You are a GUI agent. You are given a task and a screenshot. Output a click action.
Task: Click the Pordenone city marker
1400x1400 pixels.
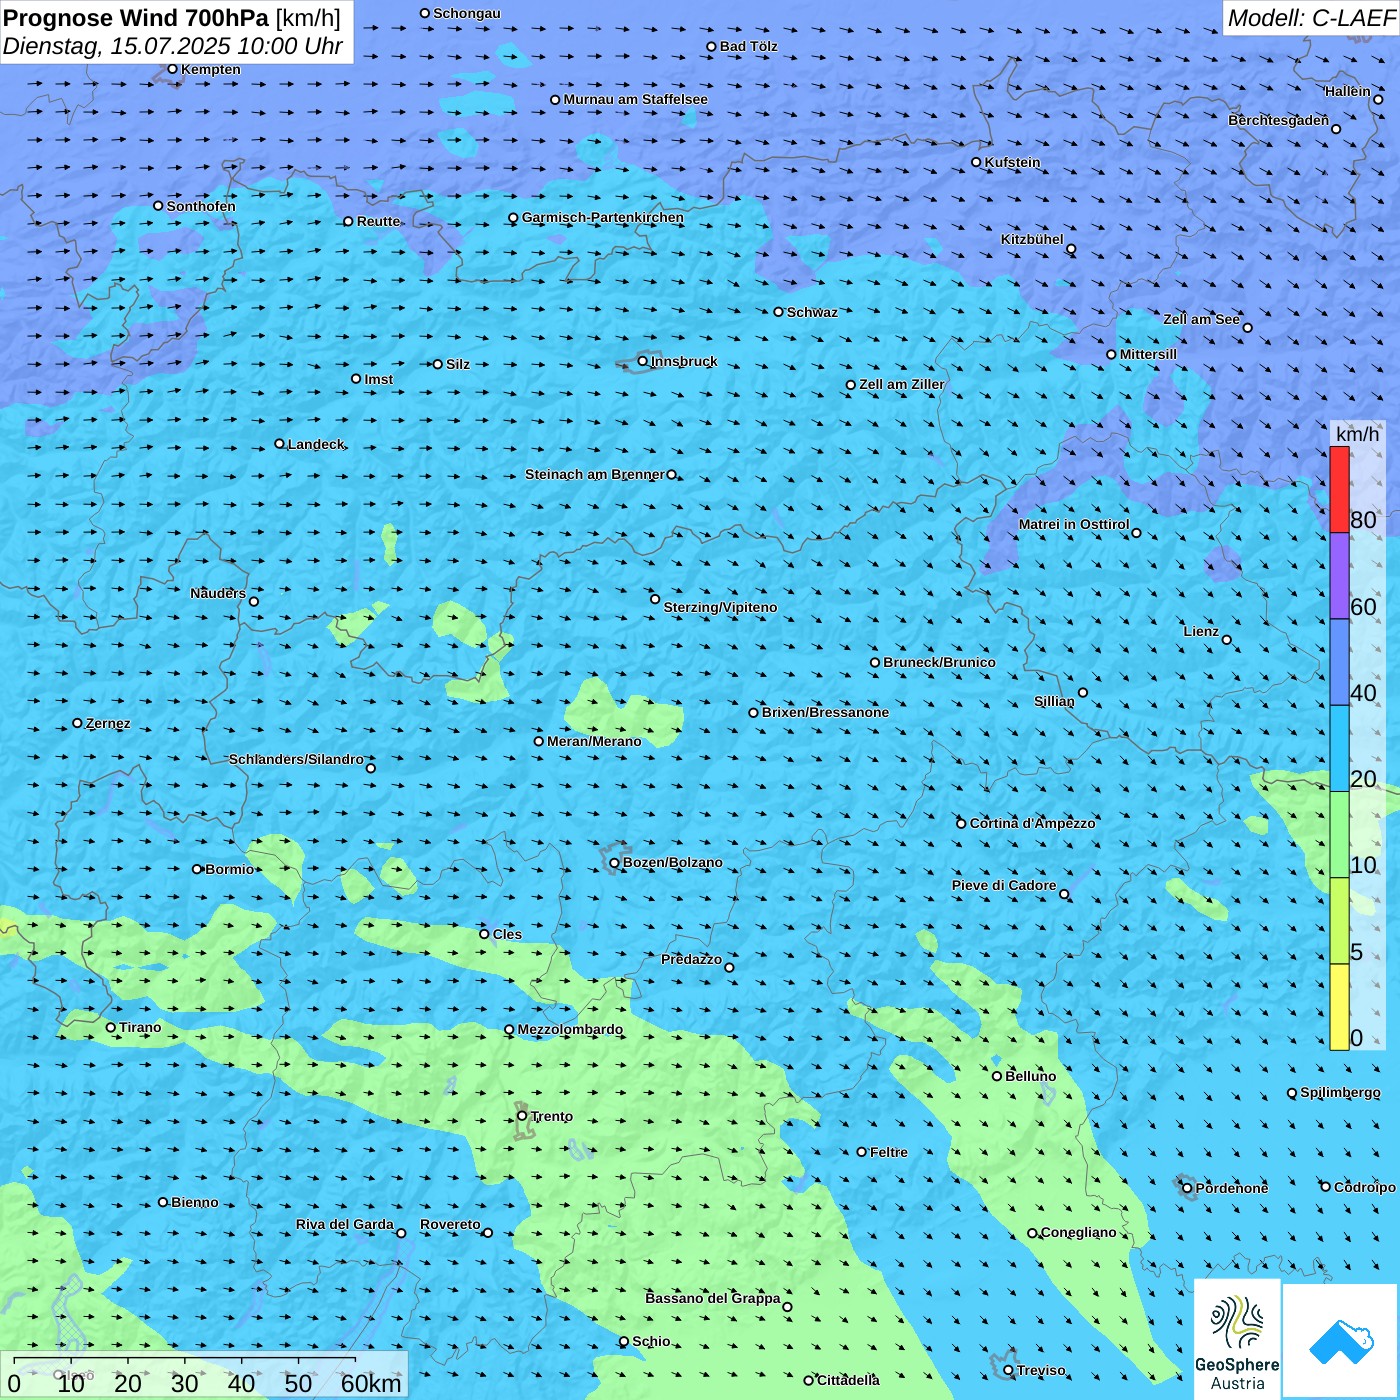tap(1187, 1188)
